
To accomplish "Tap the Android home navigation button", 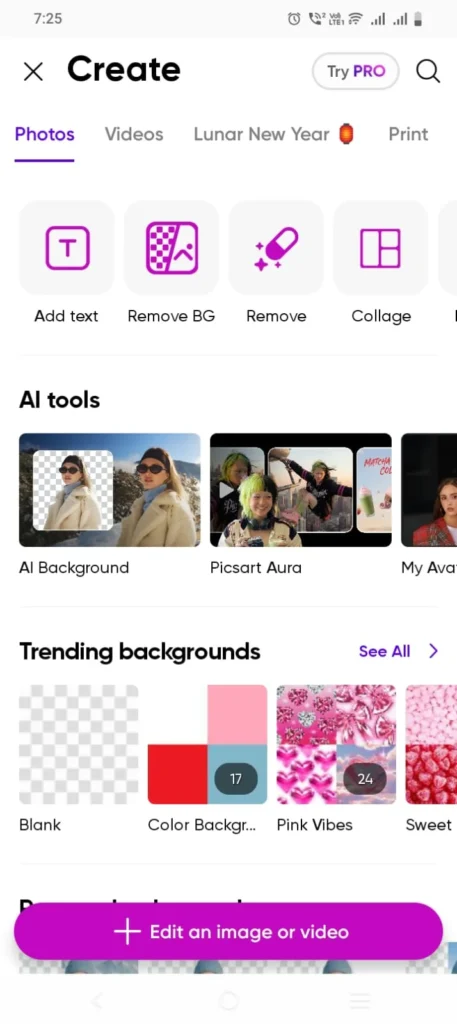I will pos(228,1000).
